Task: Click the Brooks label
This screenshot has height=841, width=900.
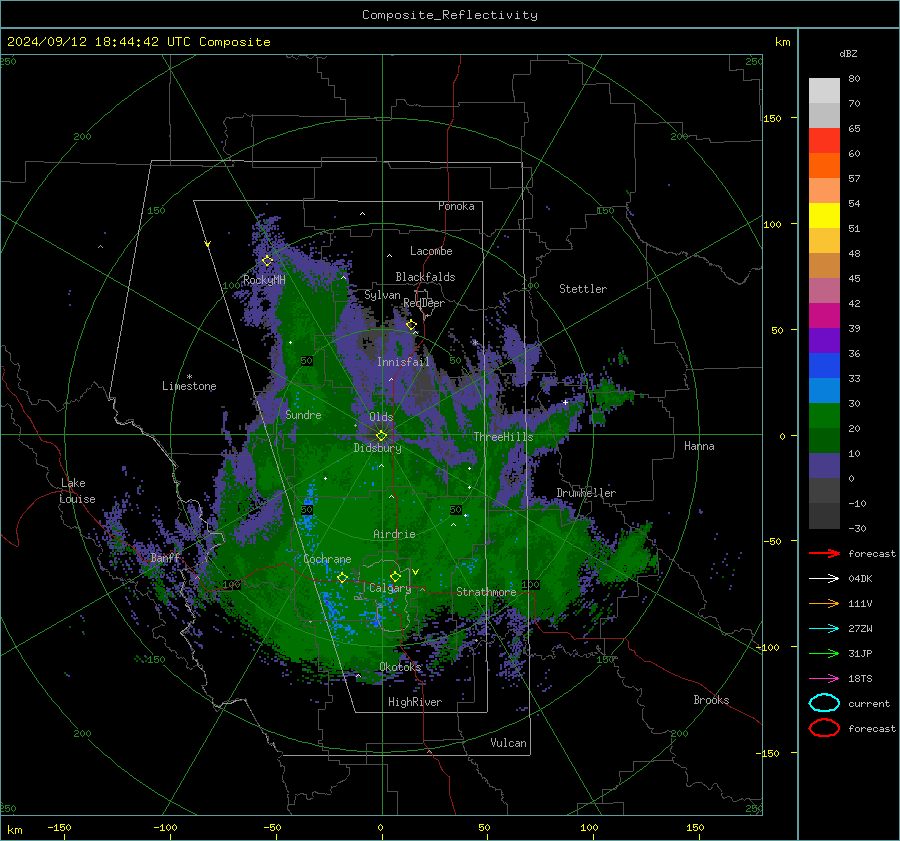Action: pos(711,700)
